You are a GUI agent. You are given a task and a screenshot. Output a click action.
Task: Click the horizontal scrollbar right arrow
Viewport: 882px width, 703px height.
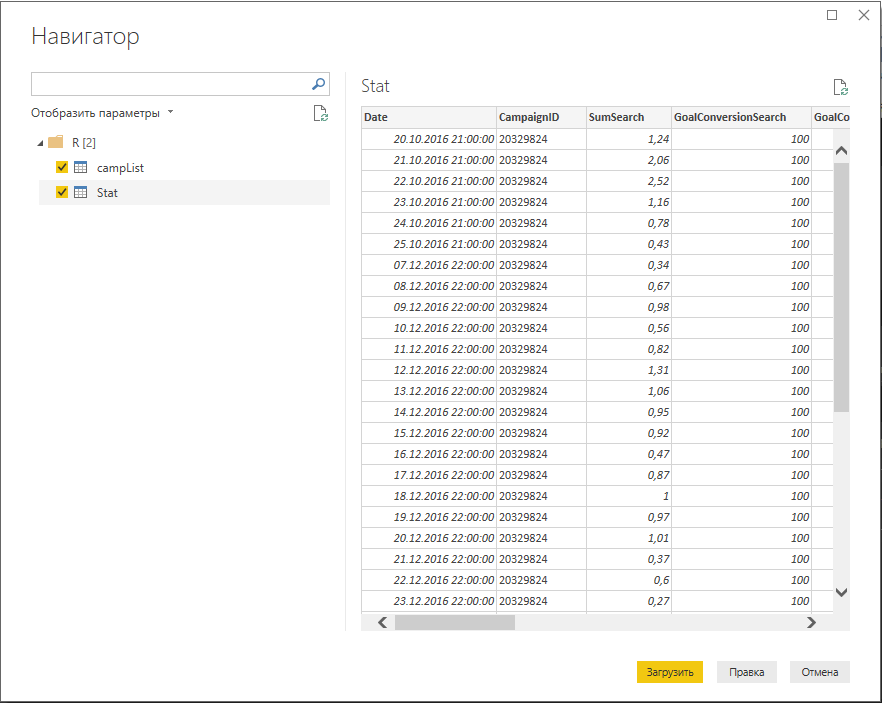tap(811, 622)
